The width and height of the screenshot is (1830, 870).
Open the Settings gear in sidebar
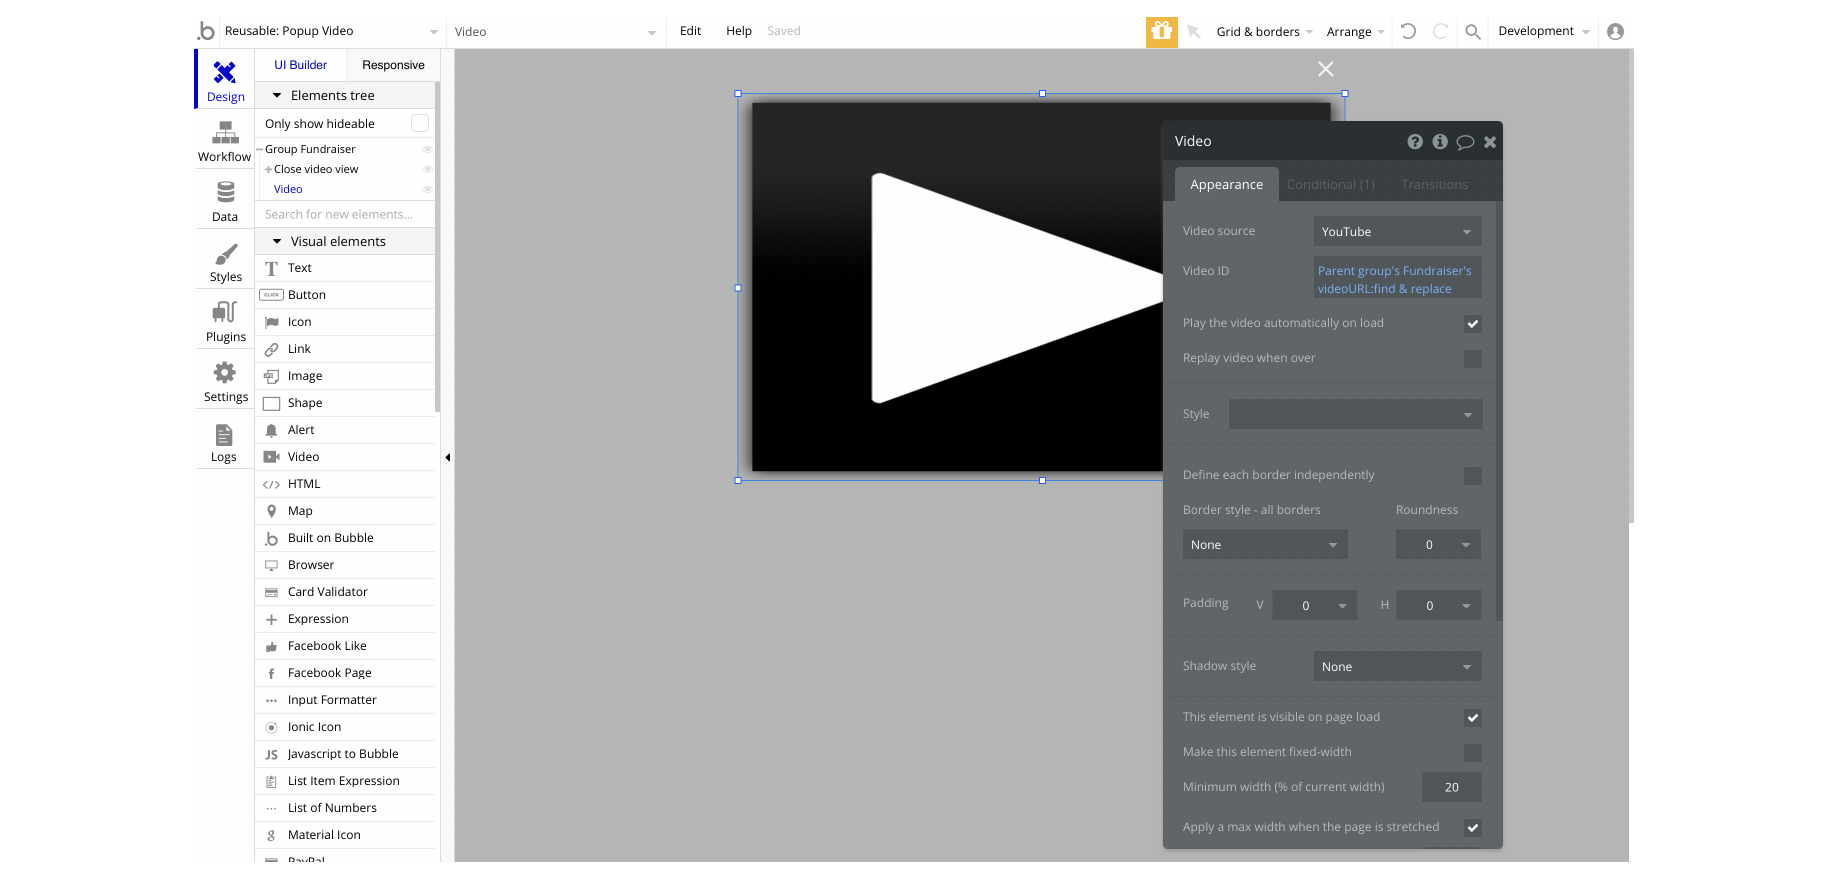pos(225,381)
